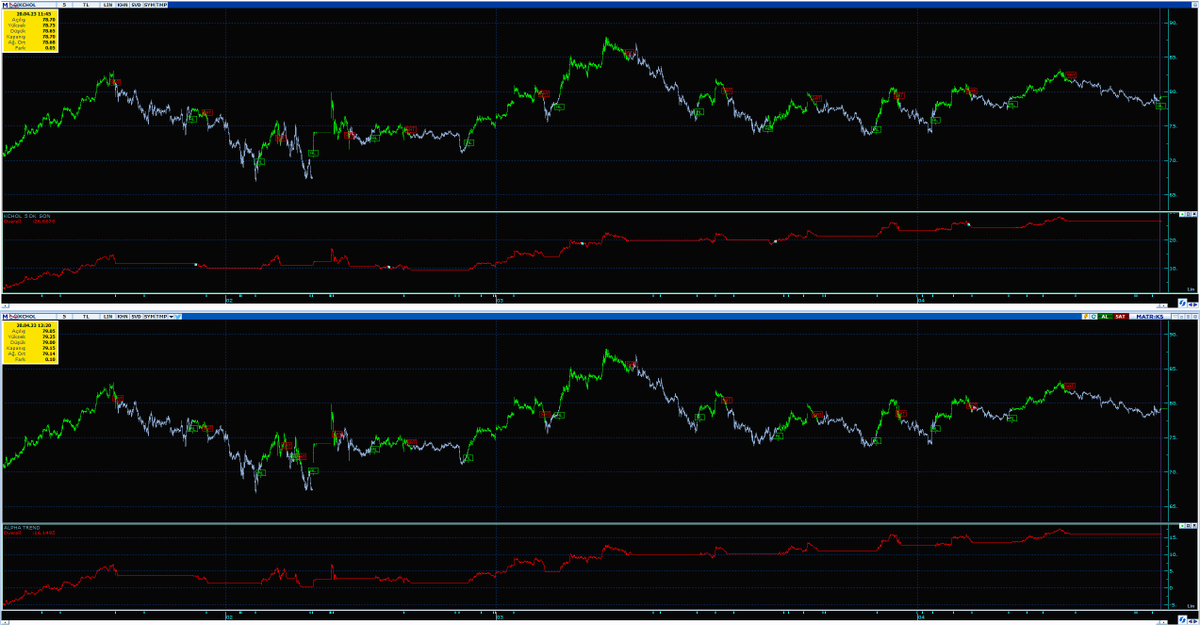1200x625 pixels.
Task: Open the MATRIKS menu on the lower toolbar
Action: point(1150,318)
